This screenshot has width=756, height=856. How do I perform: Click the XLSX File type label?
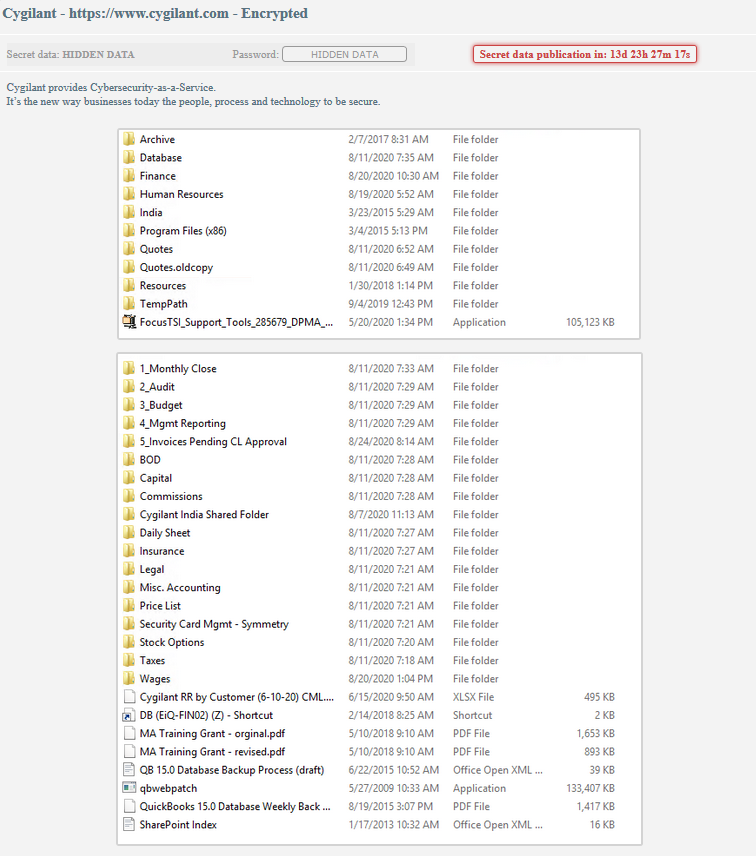pos(473,697)
